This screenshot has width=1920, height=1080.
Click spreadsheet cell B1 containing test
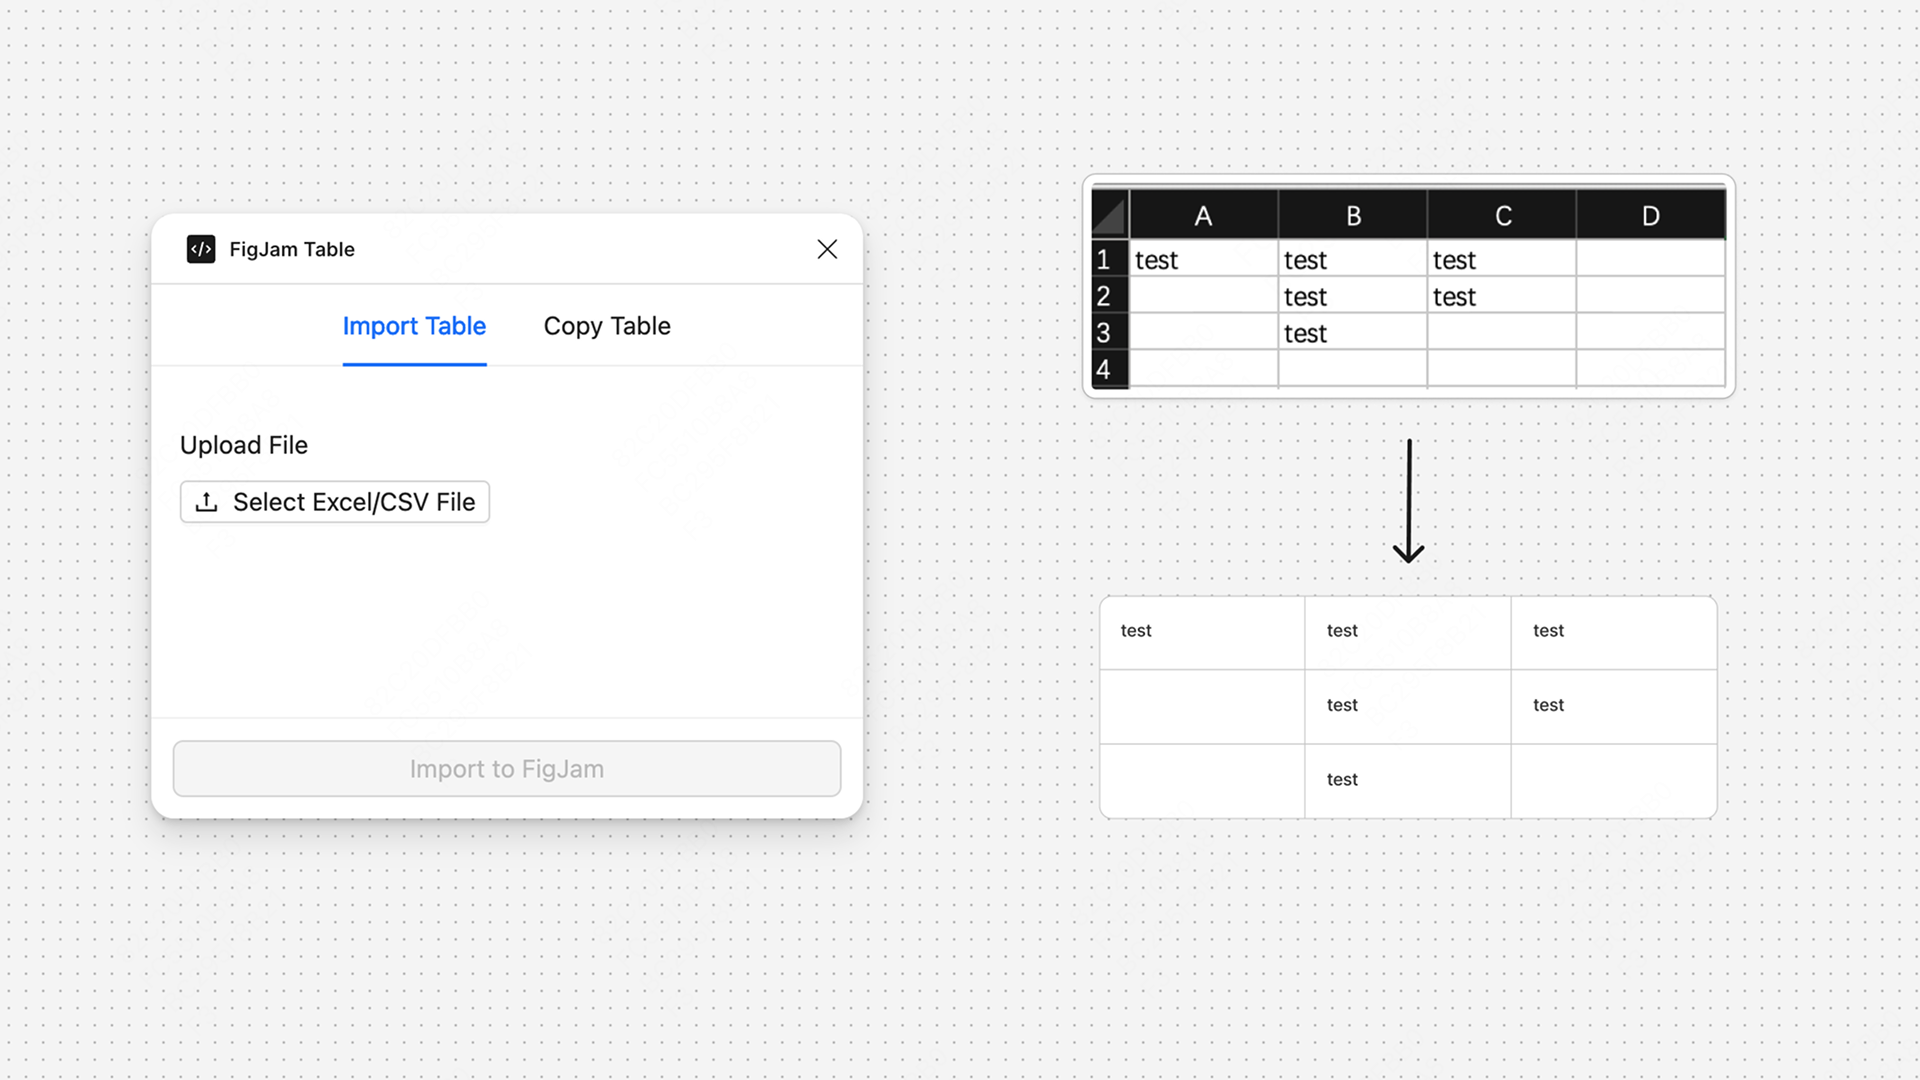(x=1353, y=259)
